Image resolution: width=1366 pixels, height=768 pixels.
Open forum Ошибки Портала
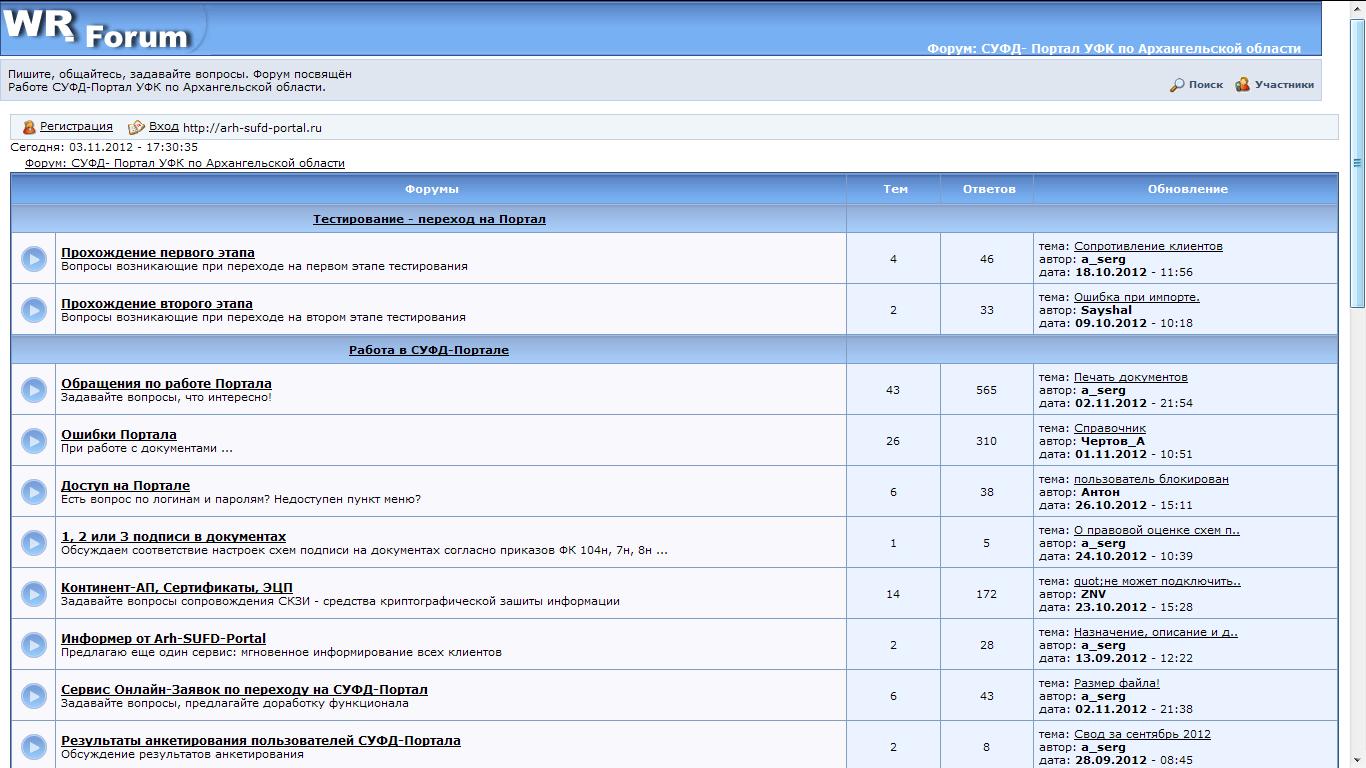coord(119,435)
